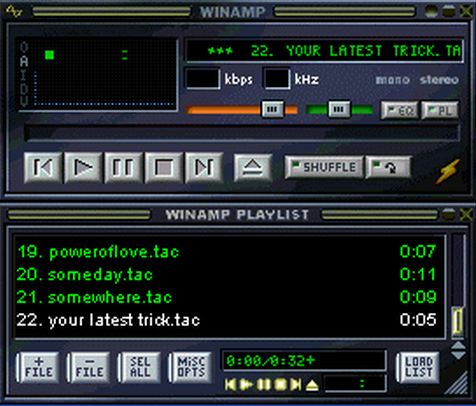
Task: Click the I file info letter in clutterbar
Action: click(x=24, y=75)
